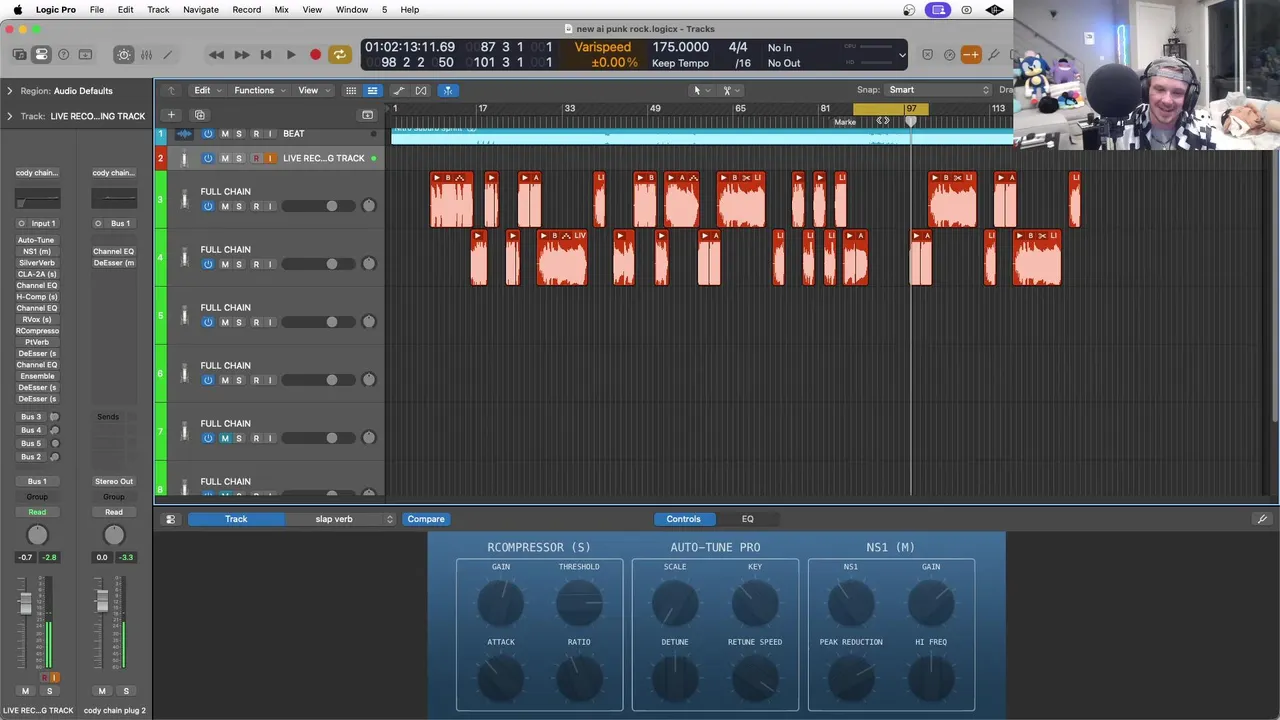Select the Track button in Smart Controls
The height and width of the screenshot is (720, 1280).
(236, 519)
